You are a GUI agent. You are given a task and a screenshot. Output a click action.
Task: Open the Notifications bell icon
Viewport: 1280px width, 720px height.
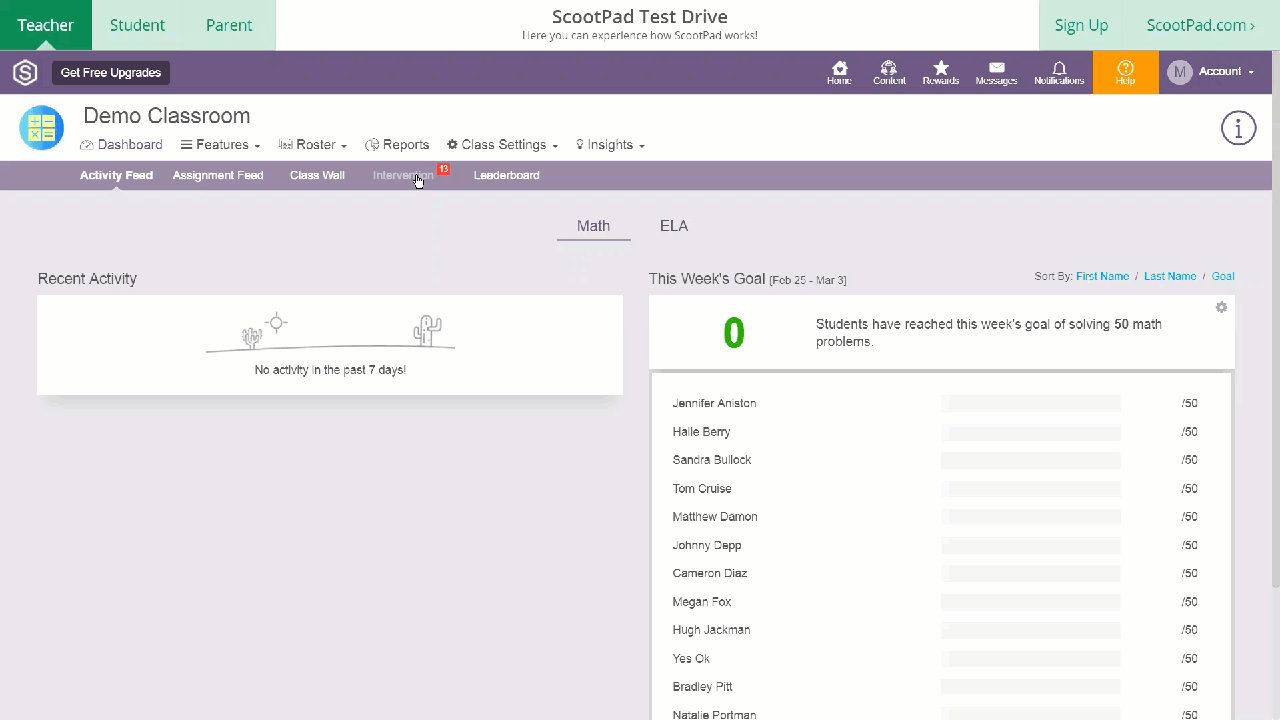point(1059,72)
